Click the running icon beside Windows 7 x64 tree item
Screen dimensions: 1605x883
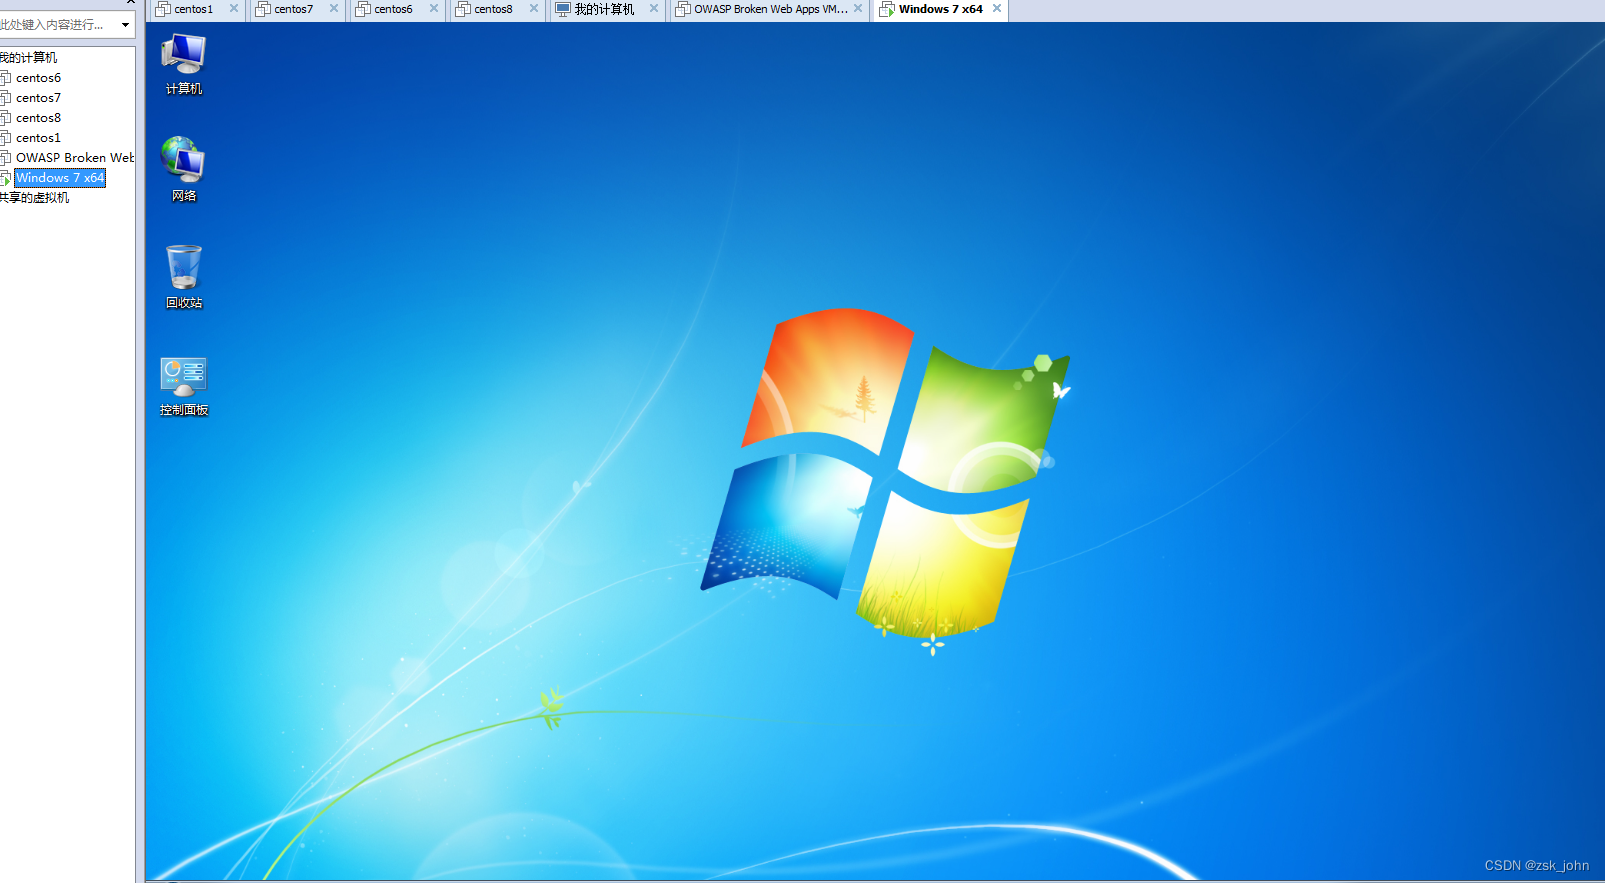[5, 178]
